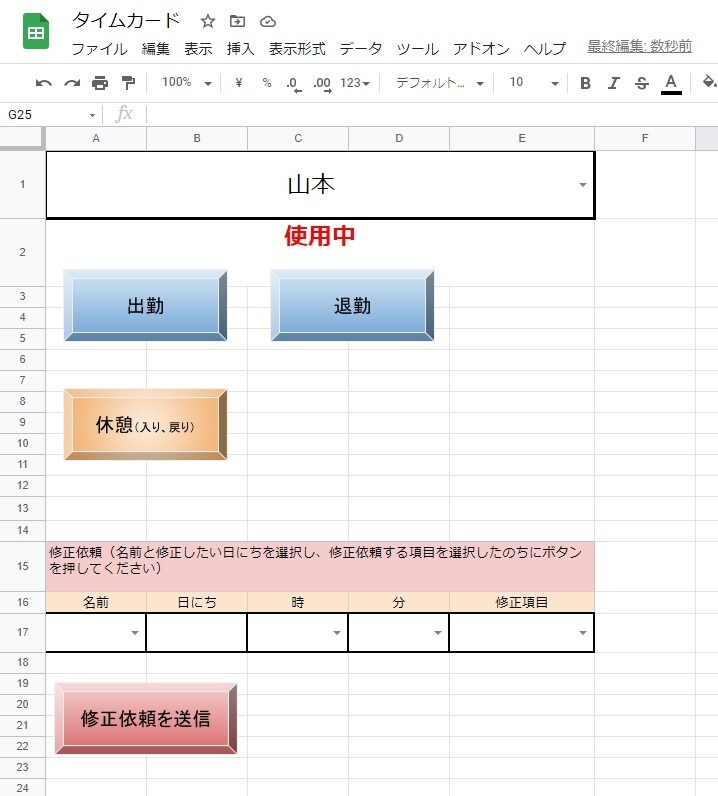Screen dimensions: 718x796
Task: Print the spreadsheet
Action: 100,83
